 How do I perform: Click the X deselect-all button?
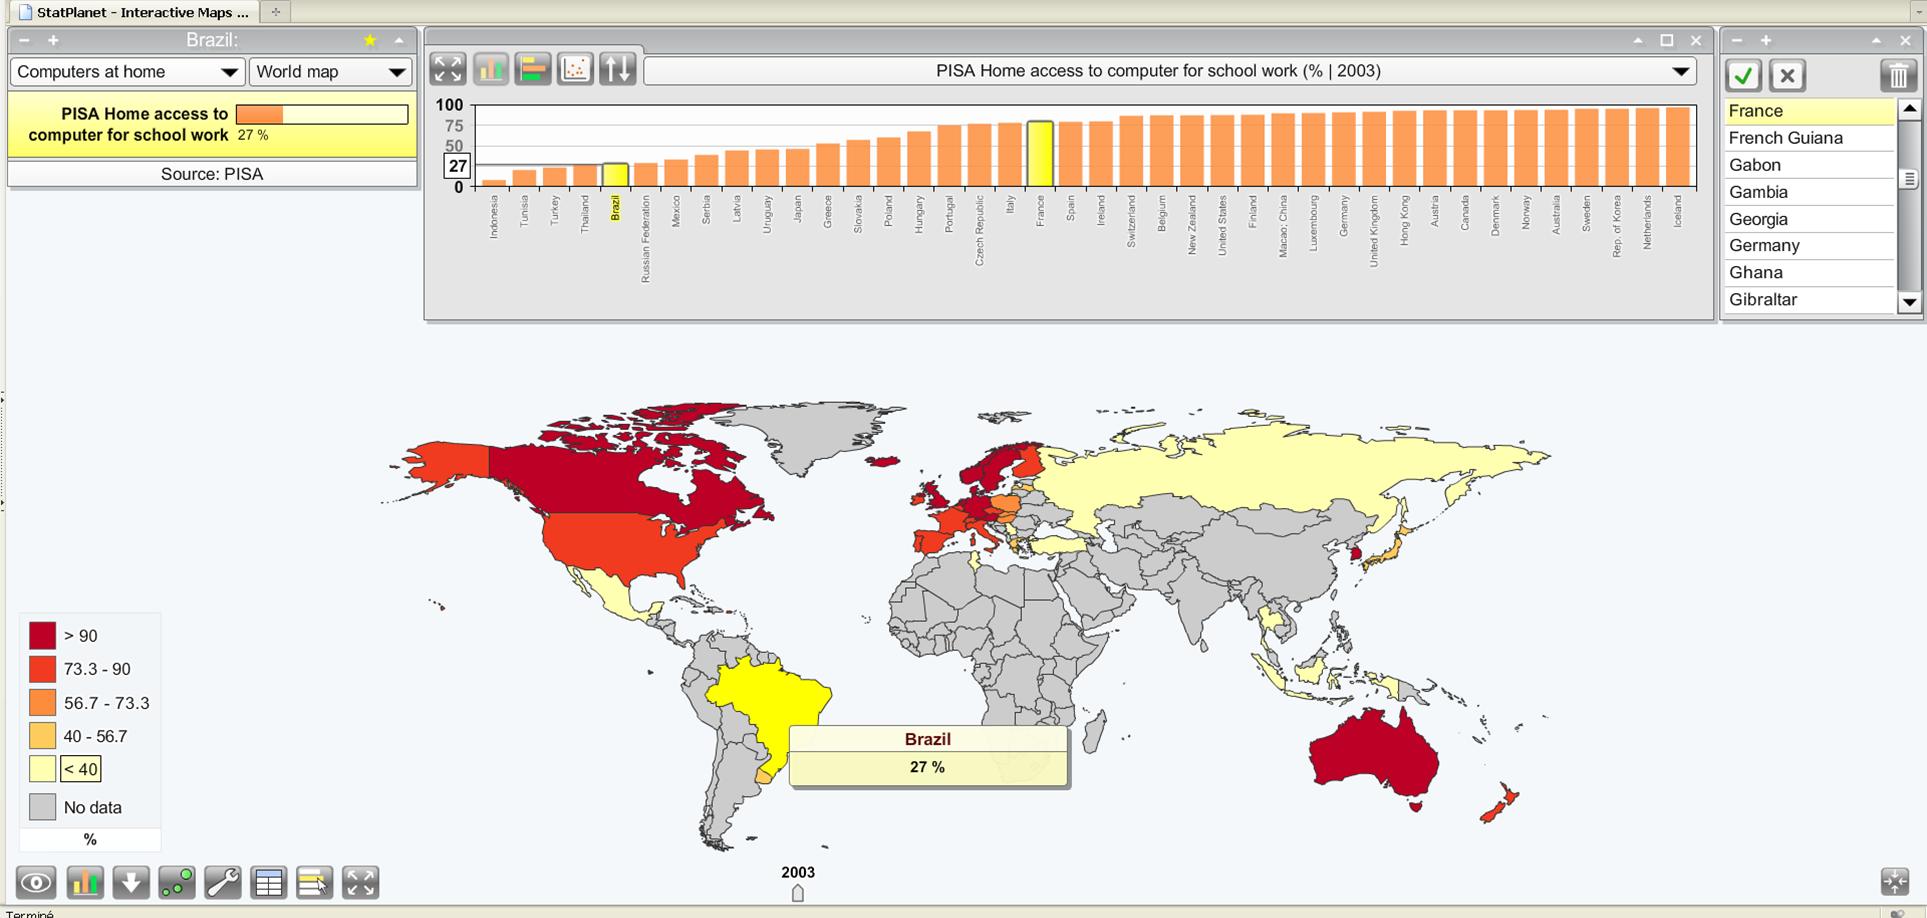[1787, 76]
